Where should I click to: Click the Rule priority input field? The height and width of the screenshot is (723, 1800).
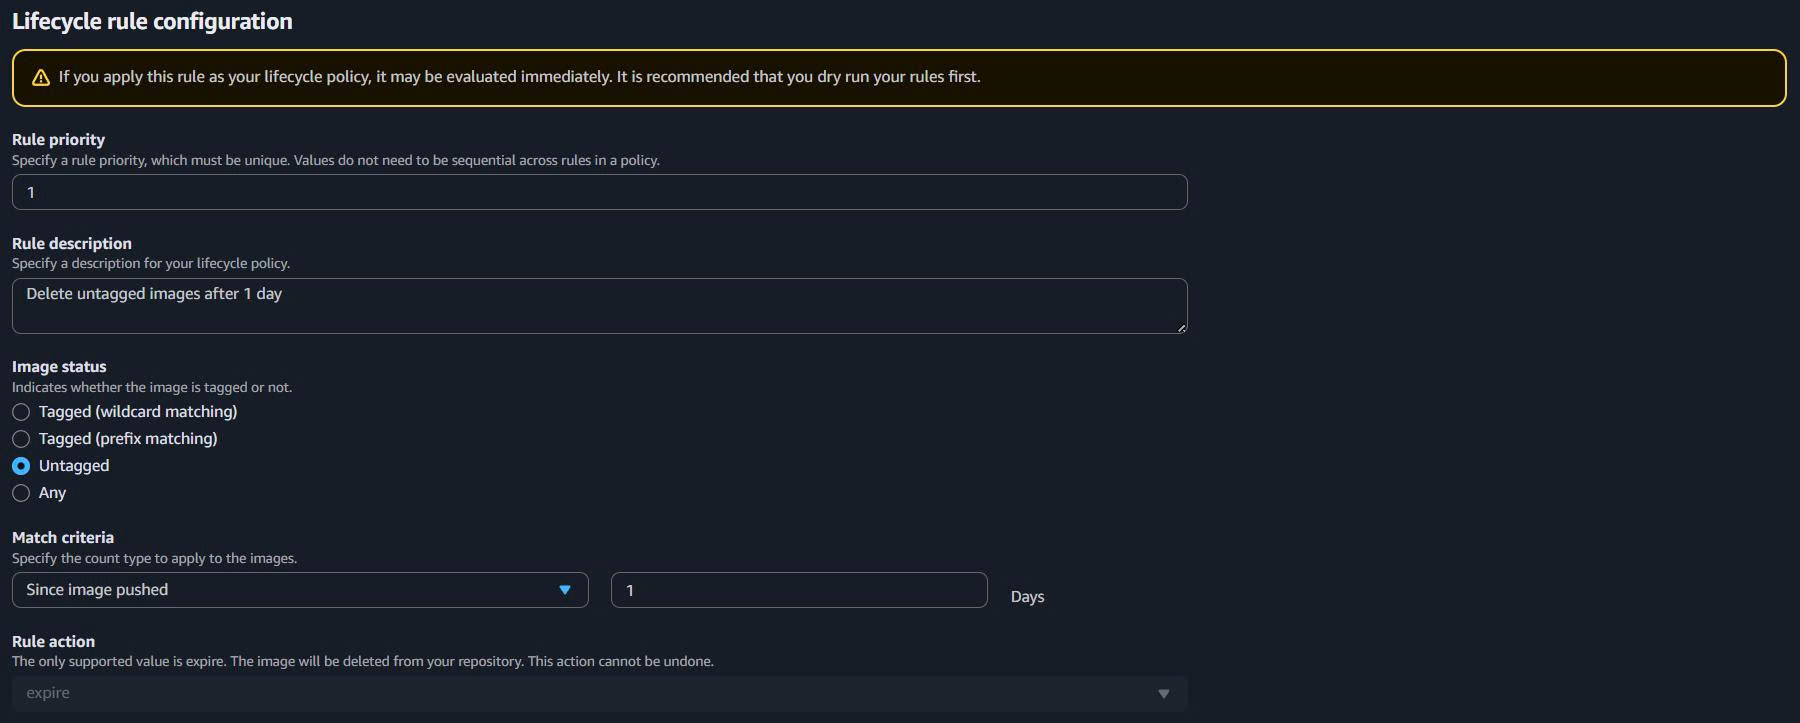598,192
